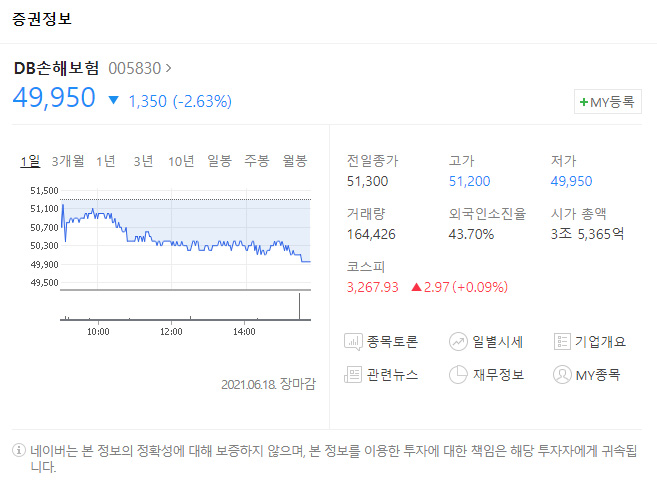
Task: Click the tall volume bar near close
Action: (x=300, y=306)
